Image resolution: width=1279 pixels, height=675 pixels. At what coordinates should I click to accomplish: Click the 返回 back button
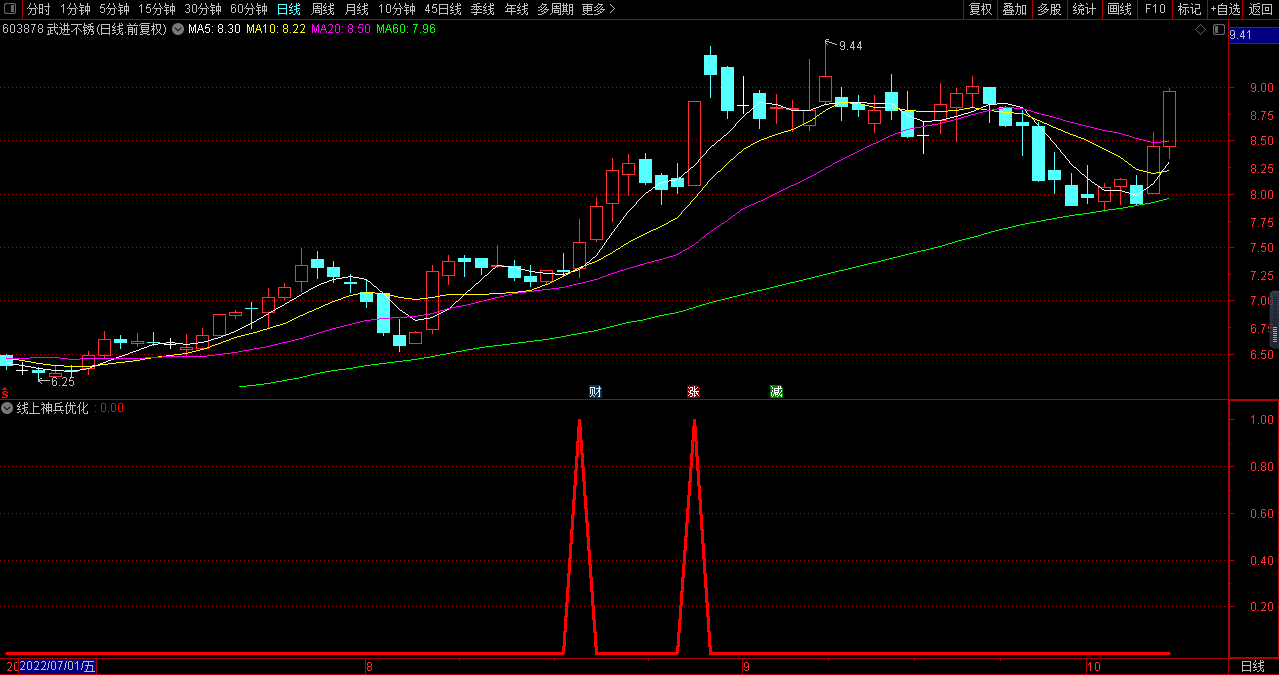coord(1261,9)
